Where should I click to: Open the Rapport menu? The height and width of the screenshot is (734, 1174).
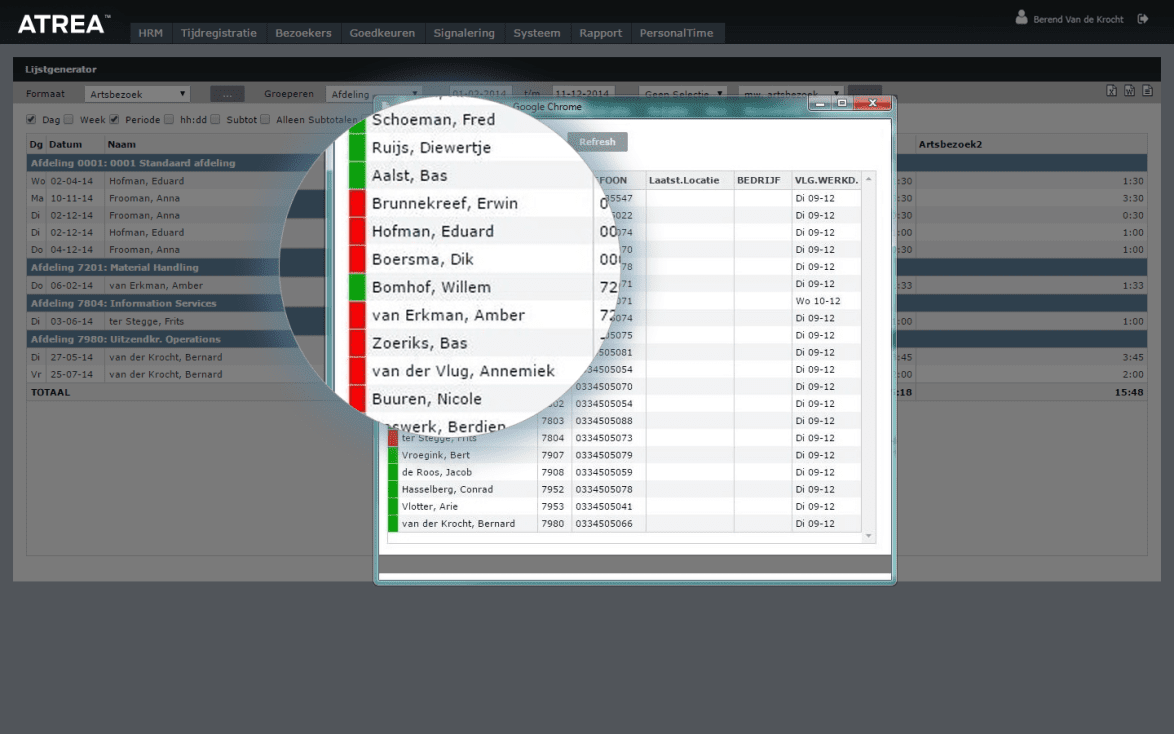click(x=600, y=32)
